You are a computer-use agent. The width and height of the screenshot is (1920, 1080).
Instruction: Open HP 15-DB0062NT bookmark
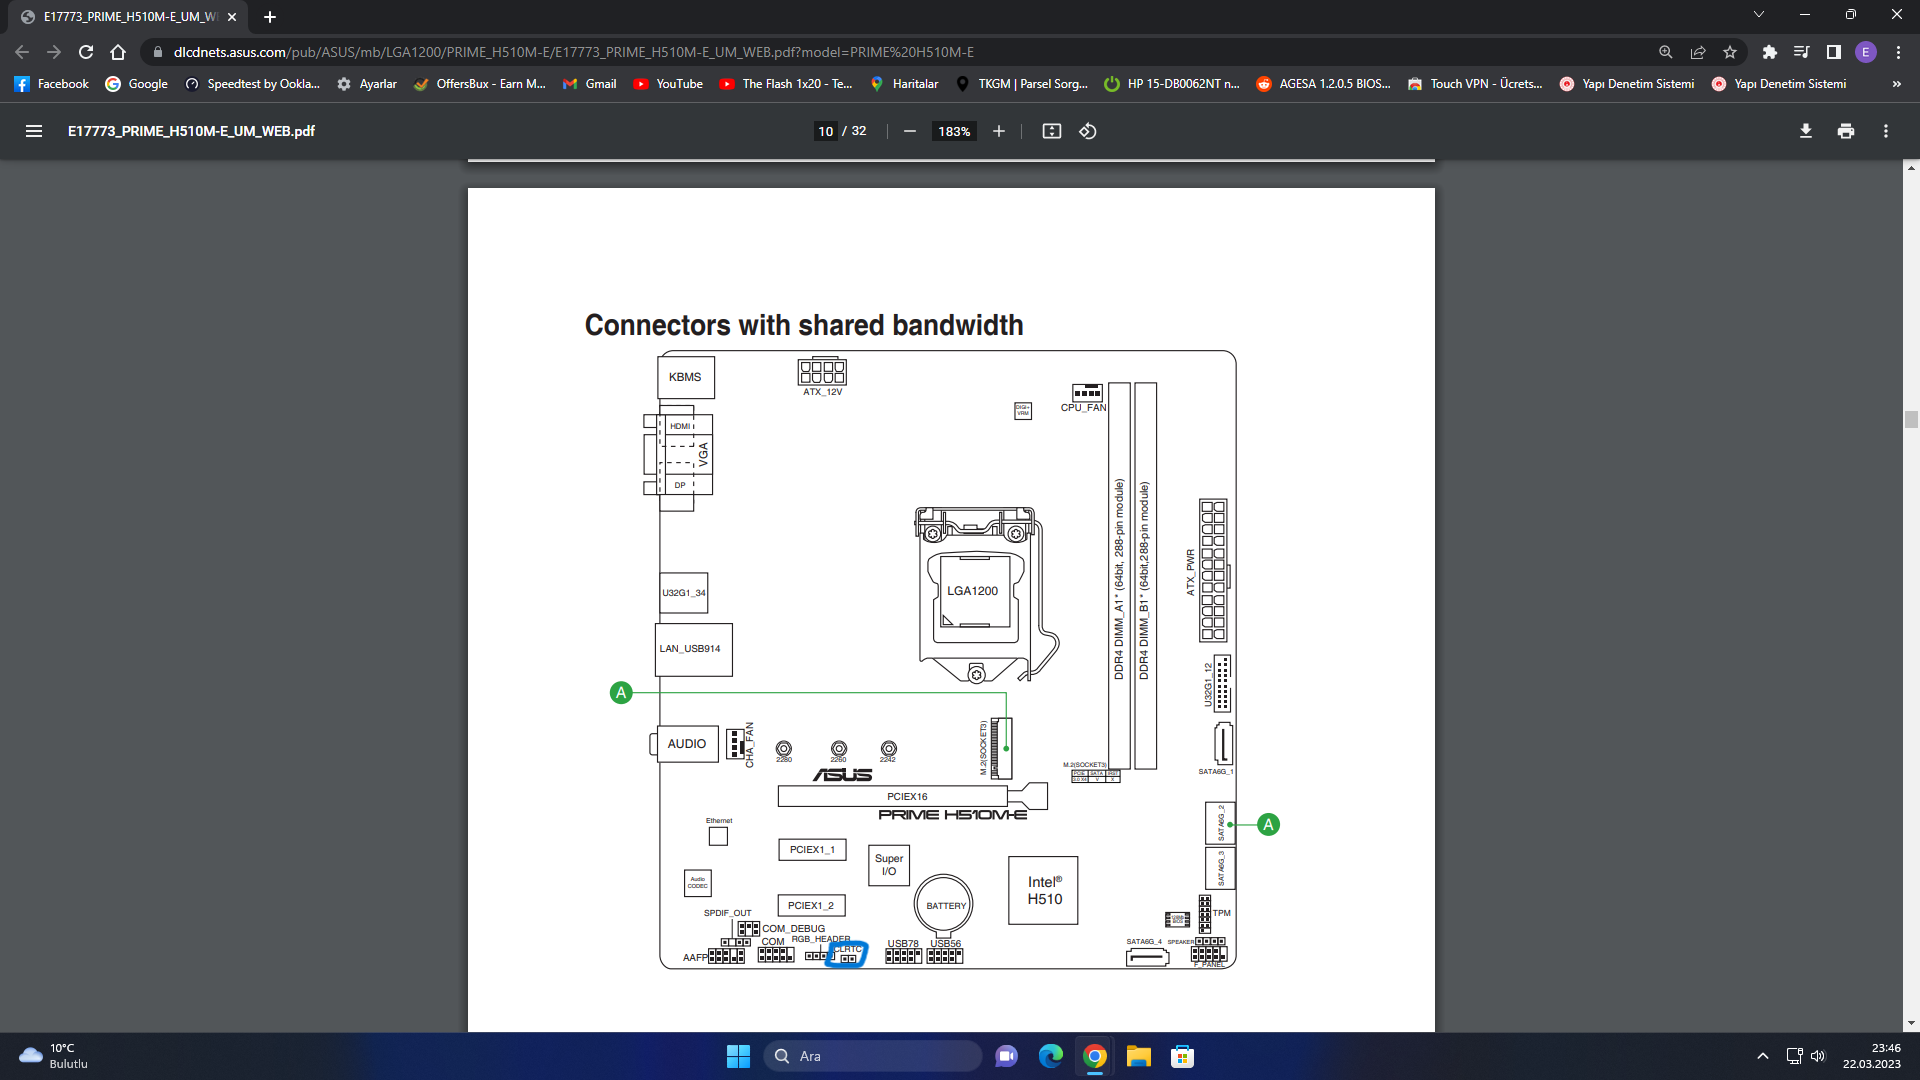[x=1172, y=84]
